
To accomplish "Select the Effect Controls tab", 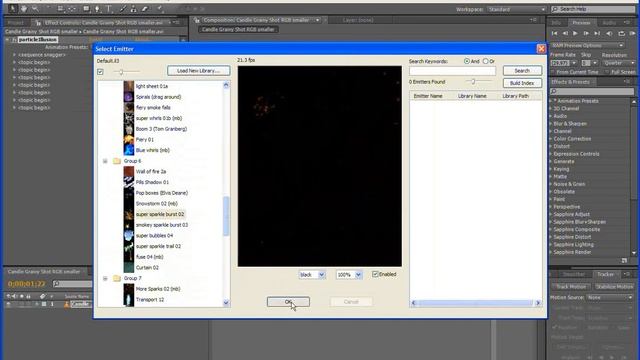I will [104, 23].
